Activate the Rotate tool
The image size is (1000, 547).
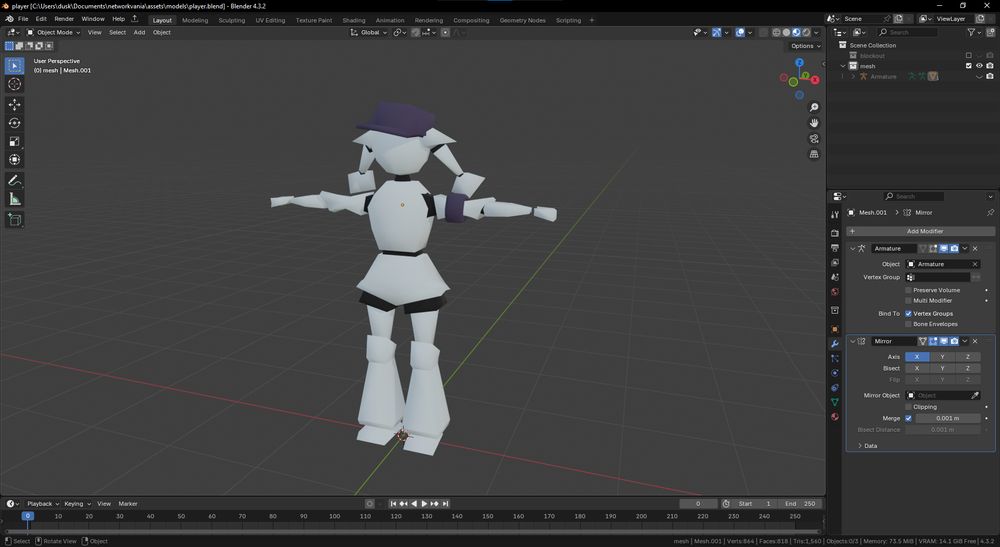tap(14, 123)
